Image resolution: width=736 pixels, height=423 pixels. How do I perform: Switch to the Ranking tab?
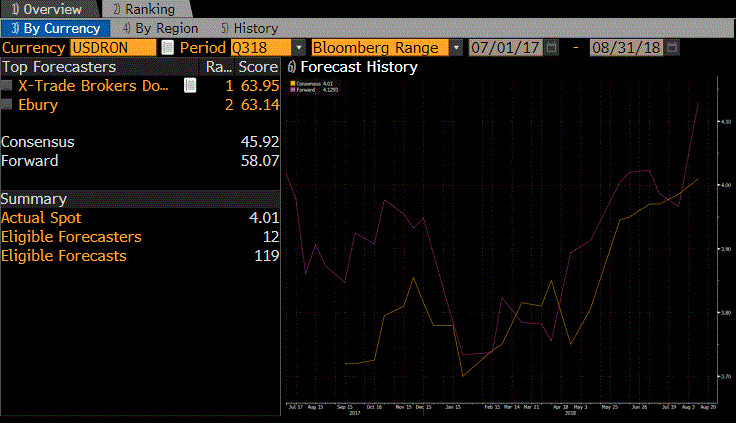pos(145,9)
